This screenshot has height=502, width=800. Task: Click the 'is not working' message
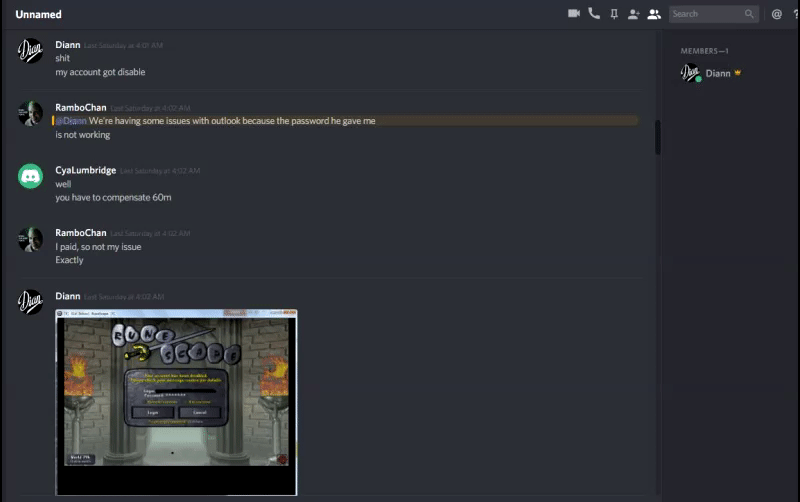pyautogui.click(x=83, y=135)
